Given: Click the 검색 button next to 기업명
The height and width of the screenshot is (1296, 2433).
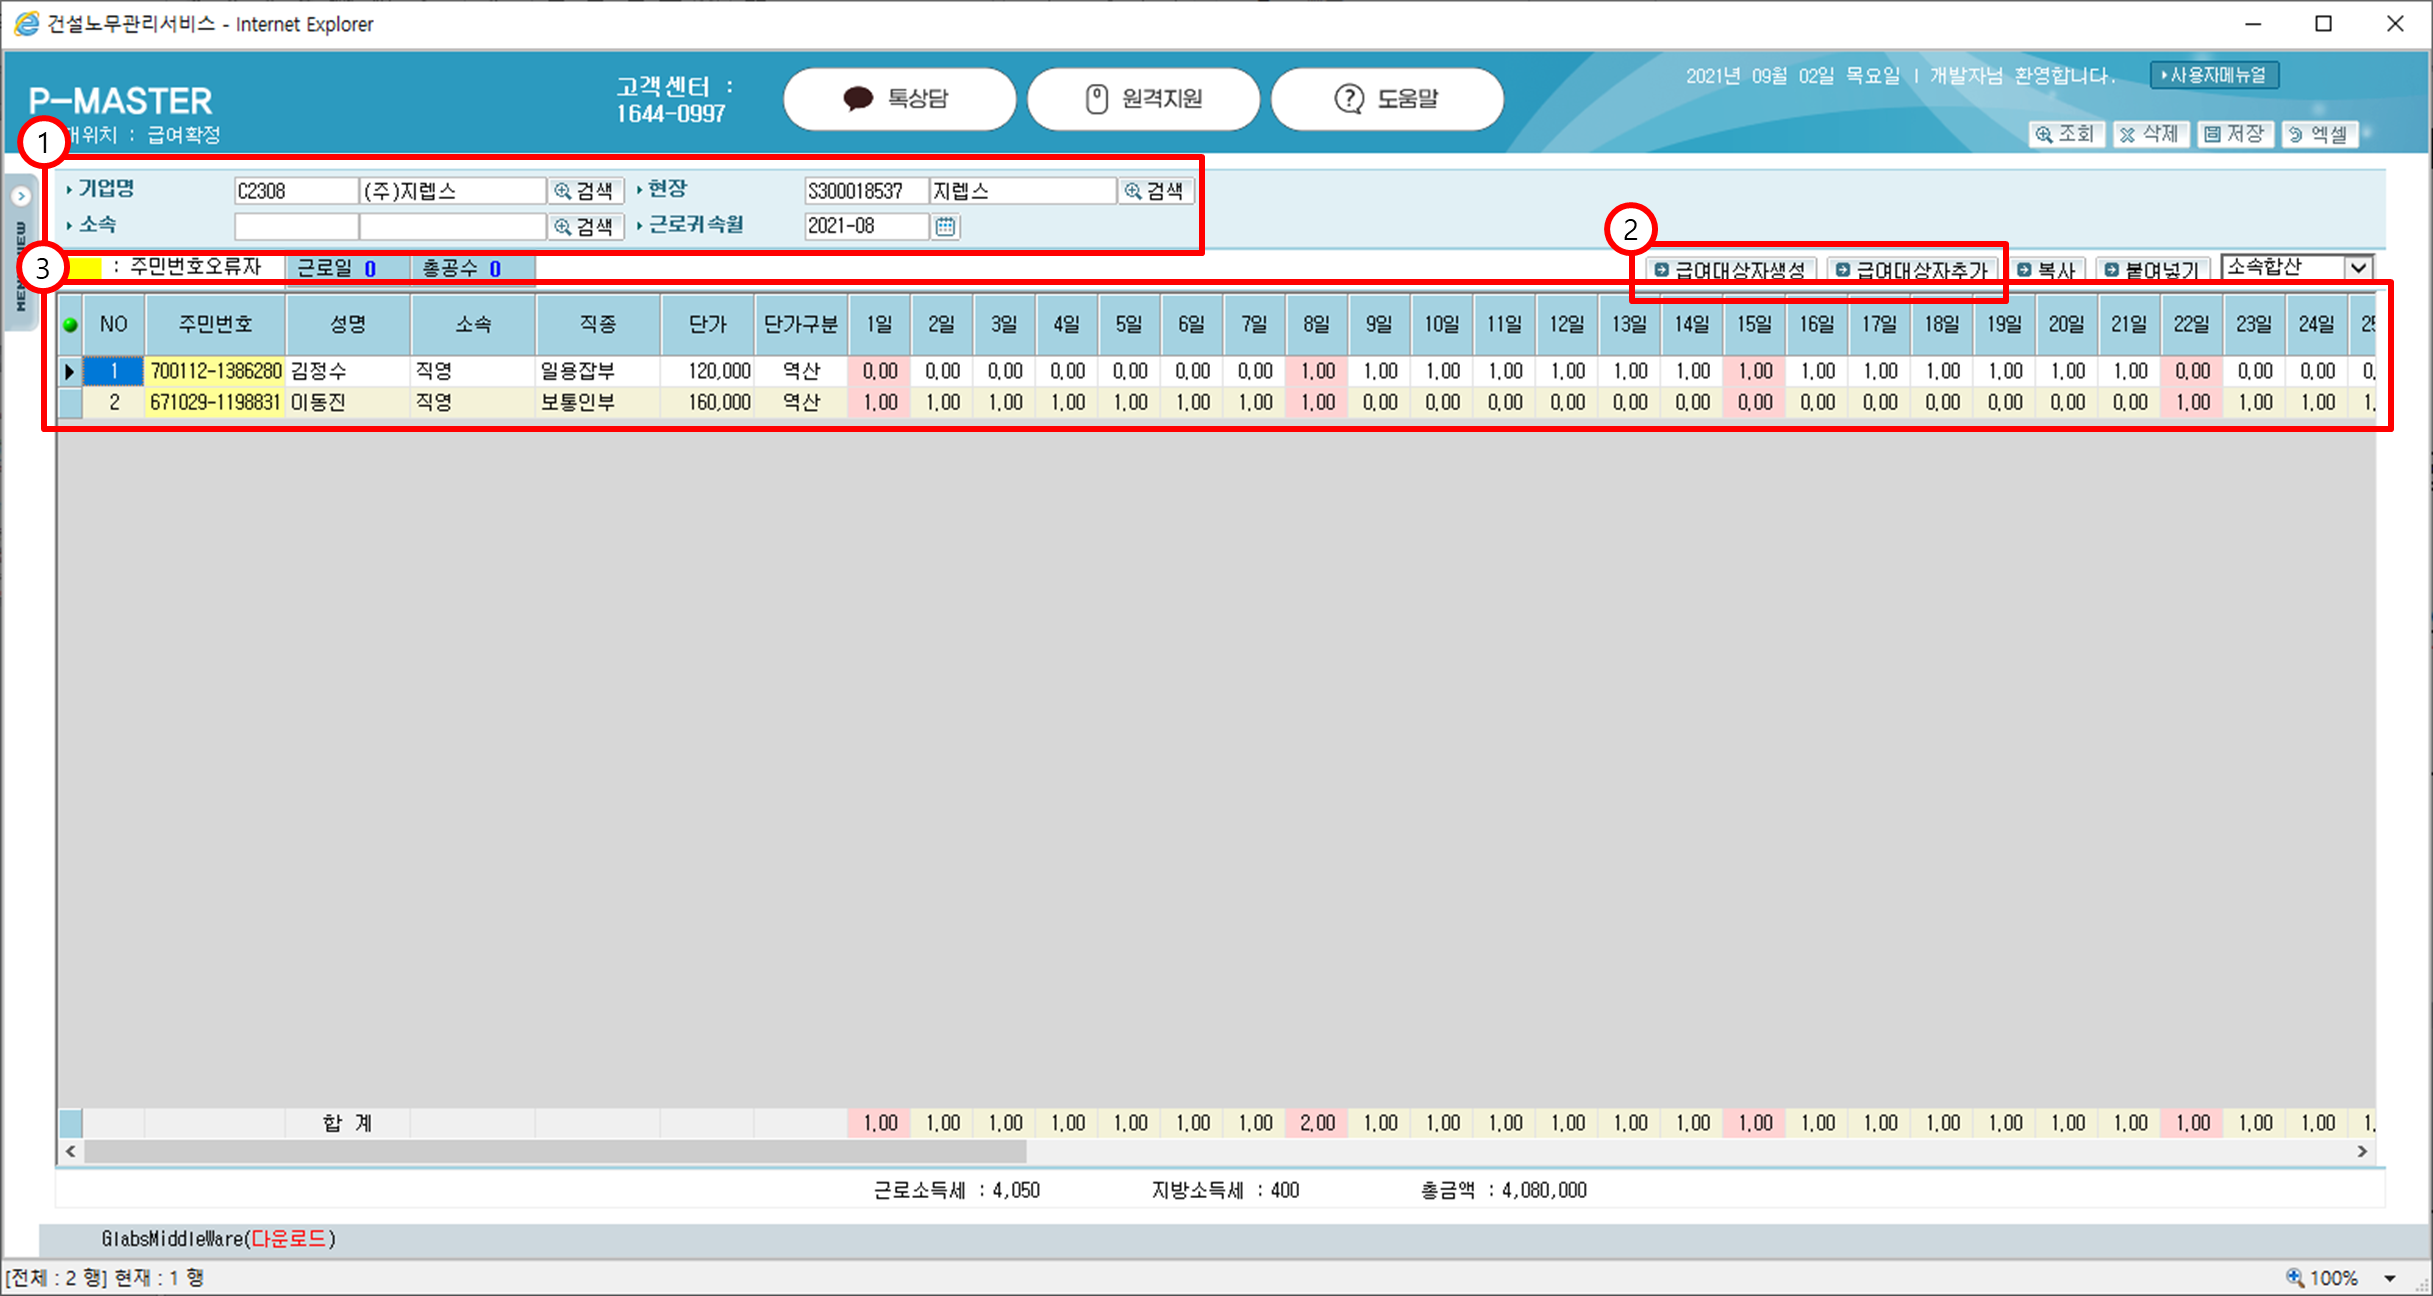Looking at the screenshot, I should [x=585, y=191].
